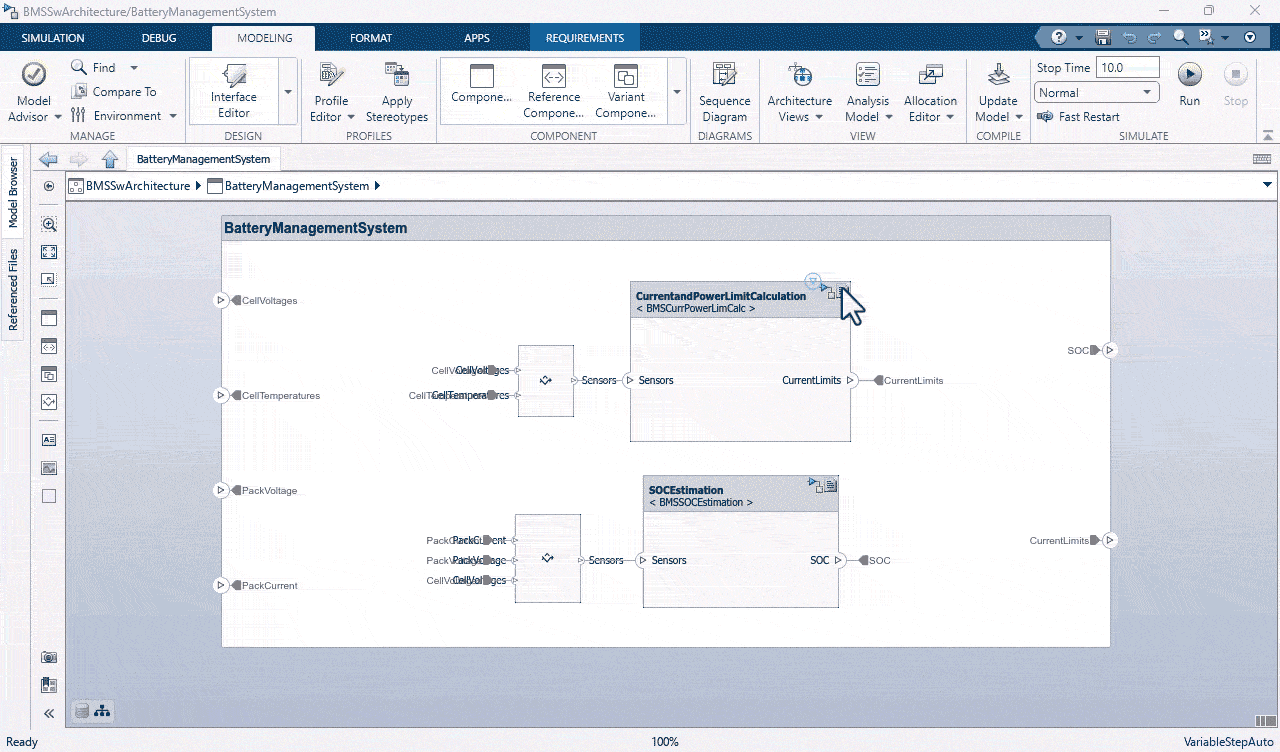This screenshot has width=1280, height=752.
Task: Switch to the DEBUG tab
Action: [x=159, y=38]
